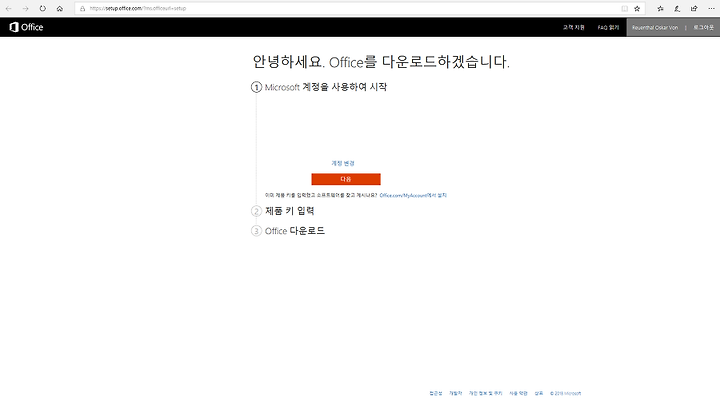The width and height of the screenshot is (720, 405).
Task: Click step 1 Microsoft 계정을 사용하여 시작
Action: pyautogui.click(x=326, y=87)
